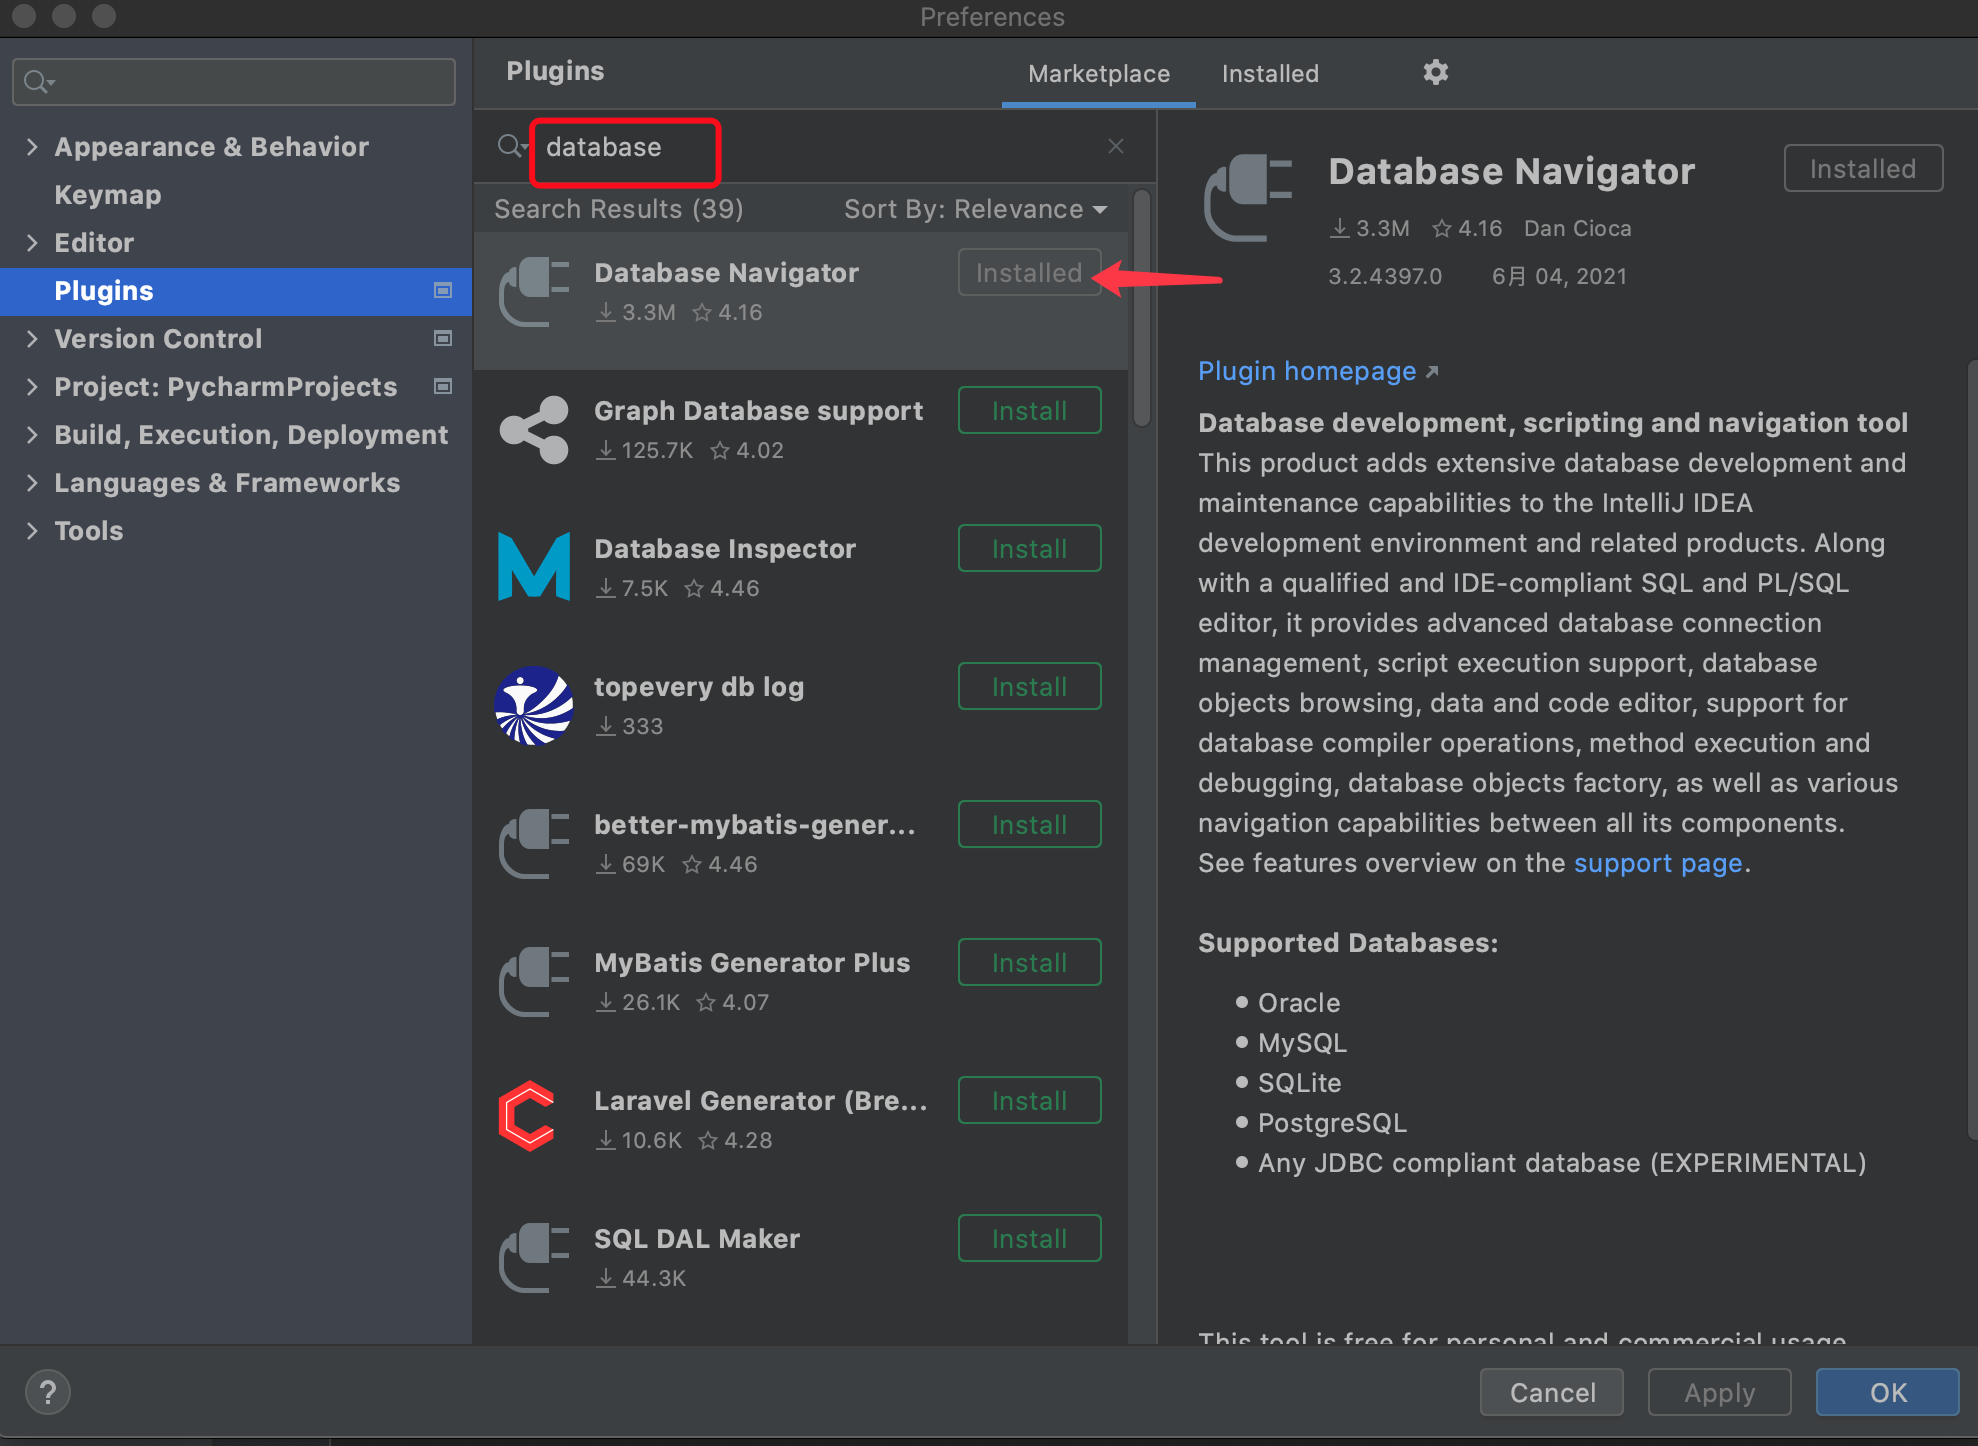Select the Database Inspector plugin icon
The image size is (1978, 1446).
(x=533, y=567)
